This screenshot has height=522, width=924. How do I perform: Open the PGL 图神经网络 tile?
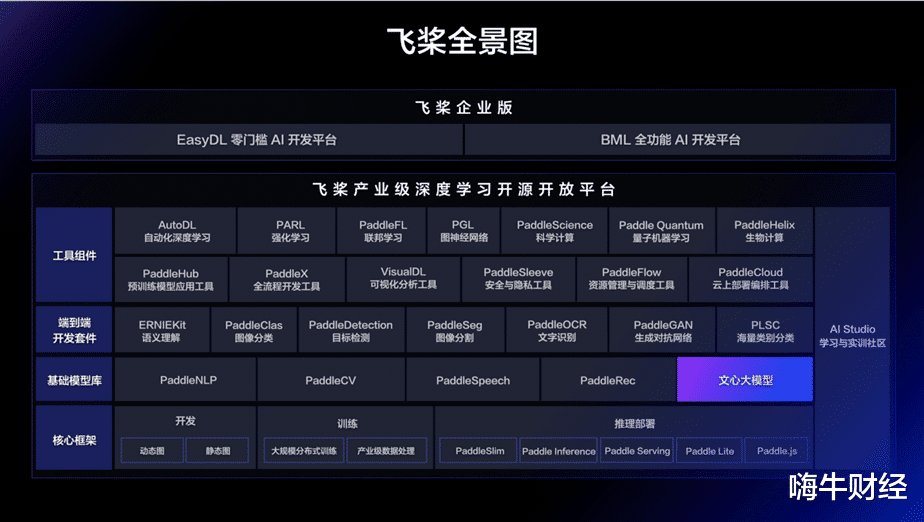pyautogui.click(x=464, y=231)
